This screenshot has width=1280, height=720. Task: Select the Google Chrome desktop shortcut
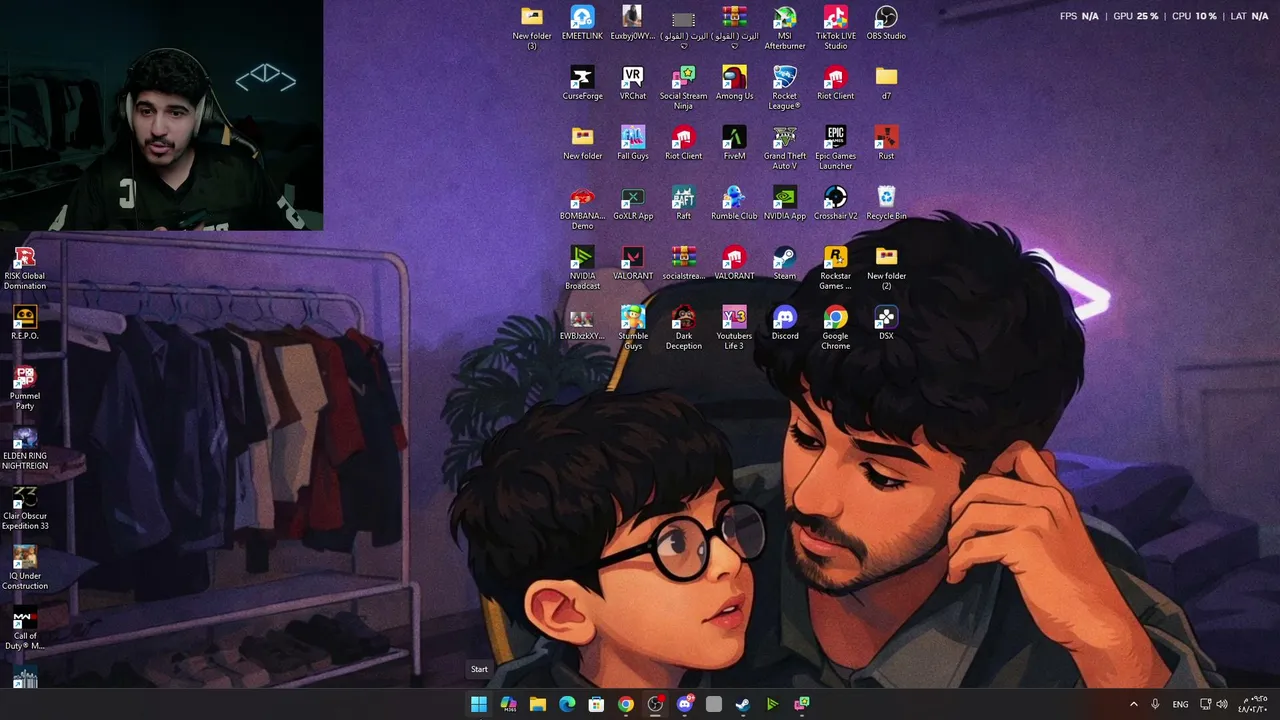(836, 328)
